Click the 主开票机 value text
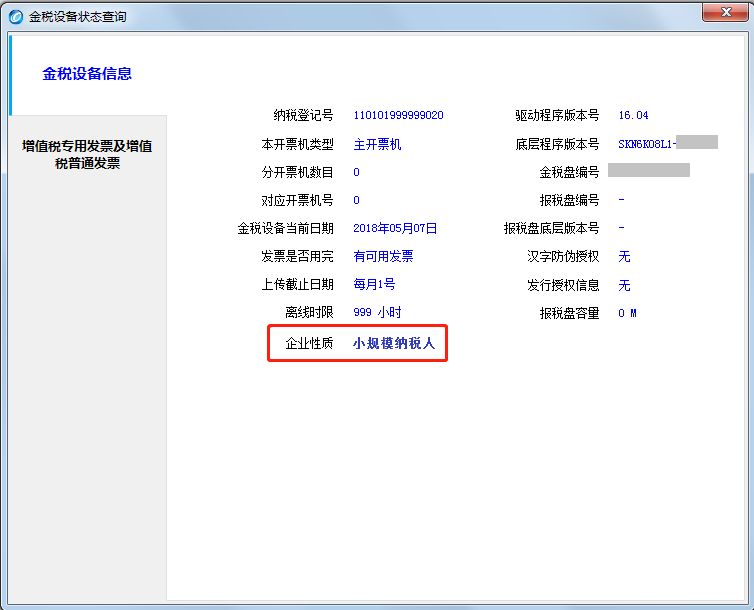 (377, 144)
